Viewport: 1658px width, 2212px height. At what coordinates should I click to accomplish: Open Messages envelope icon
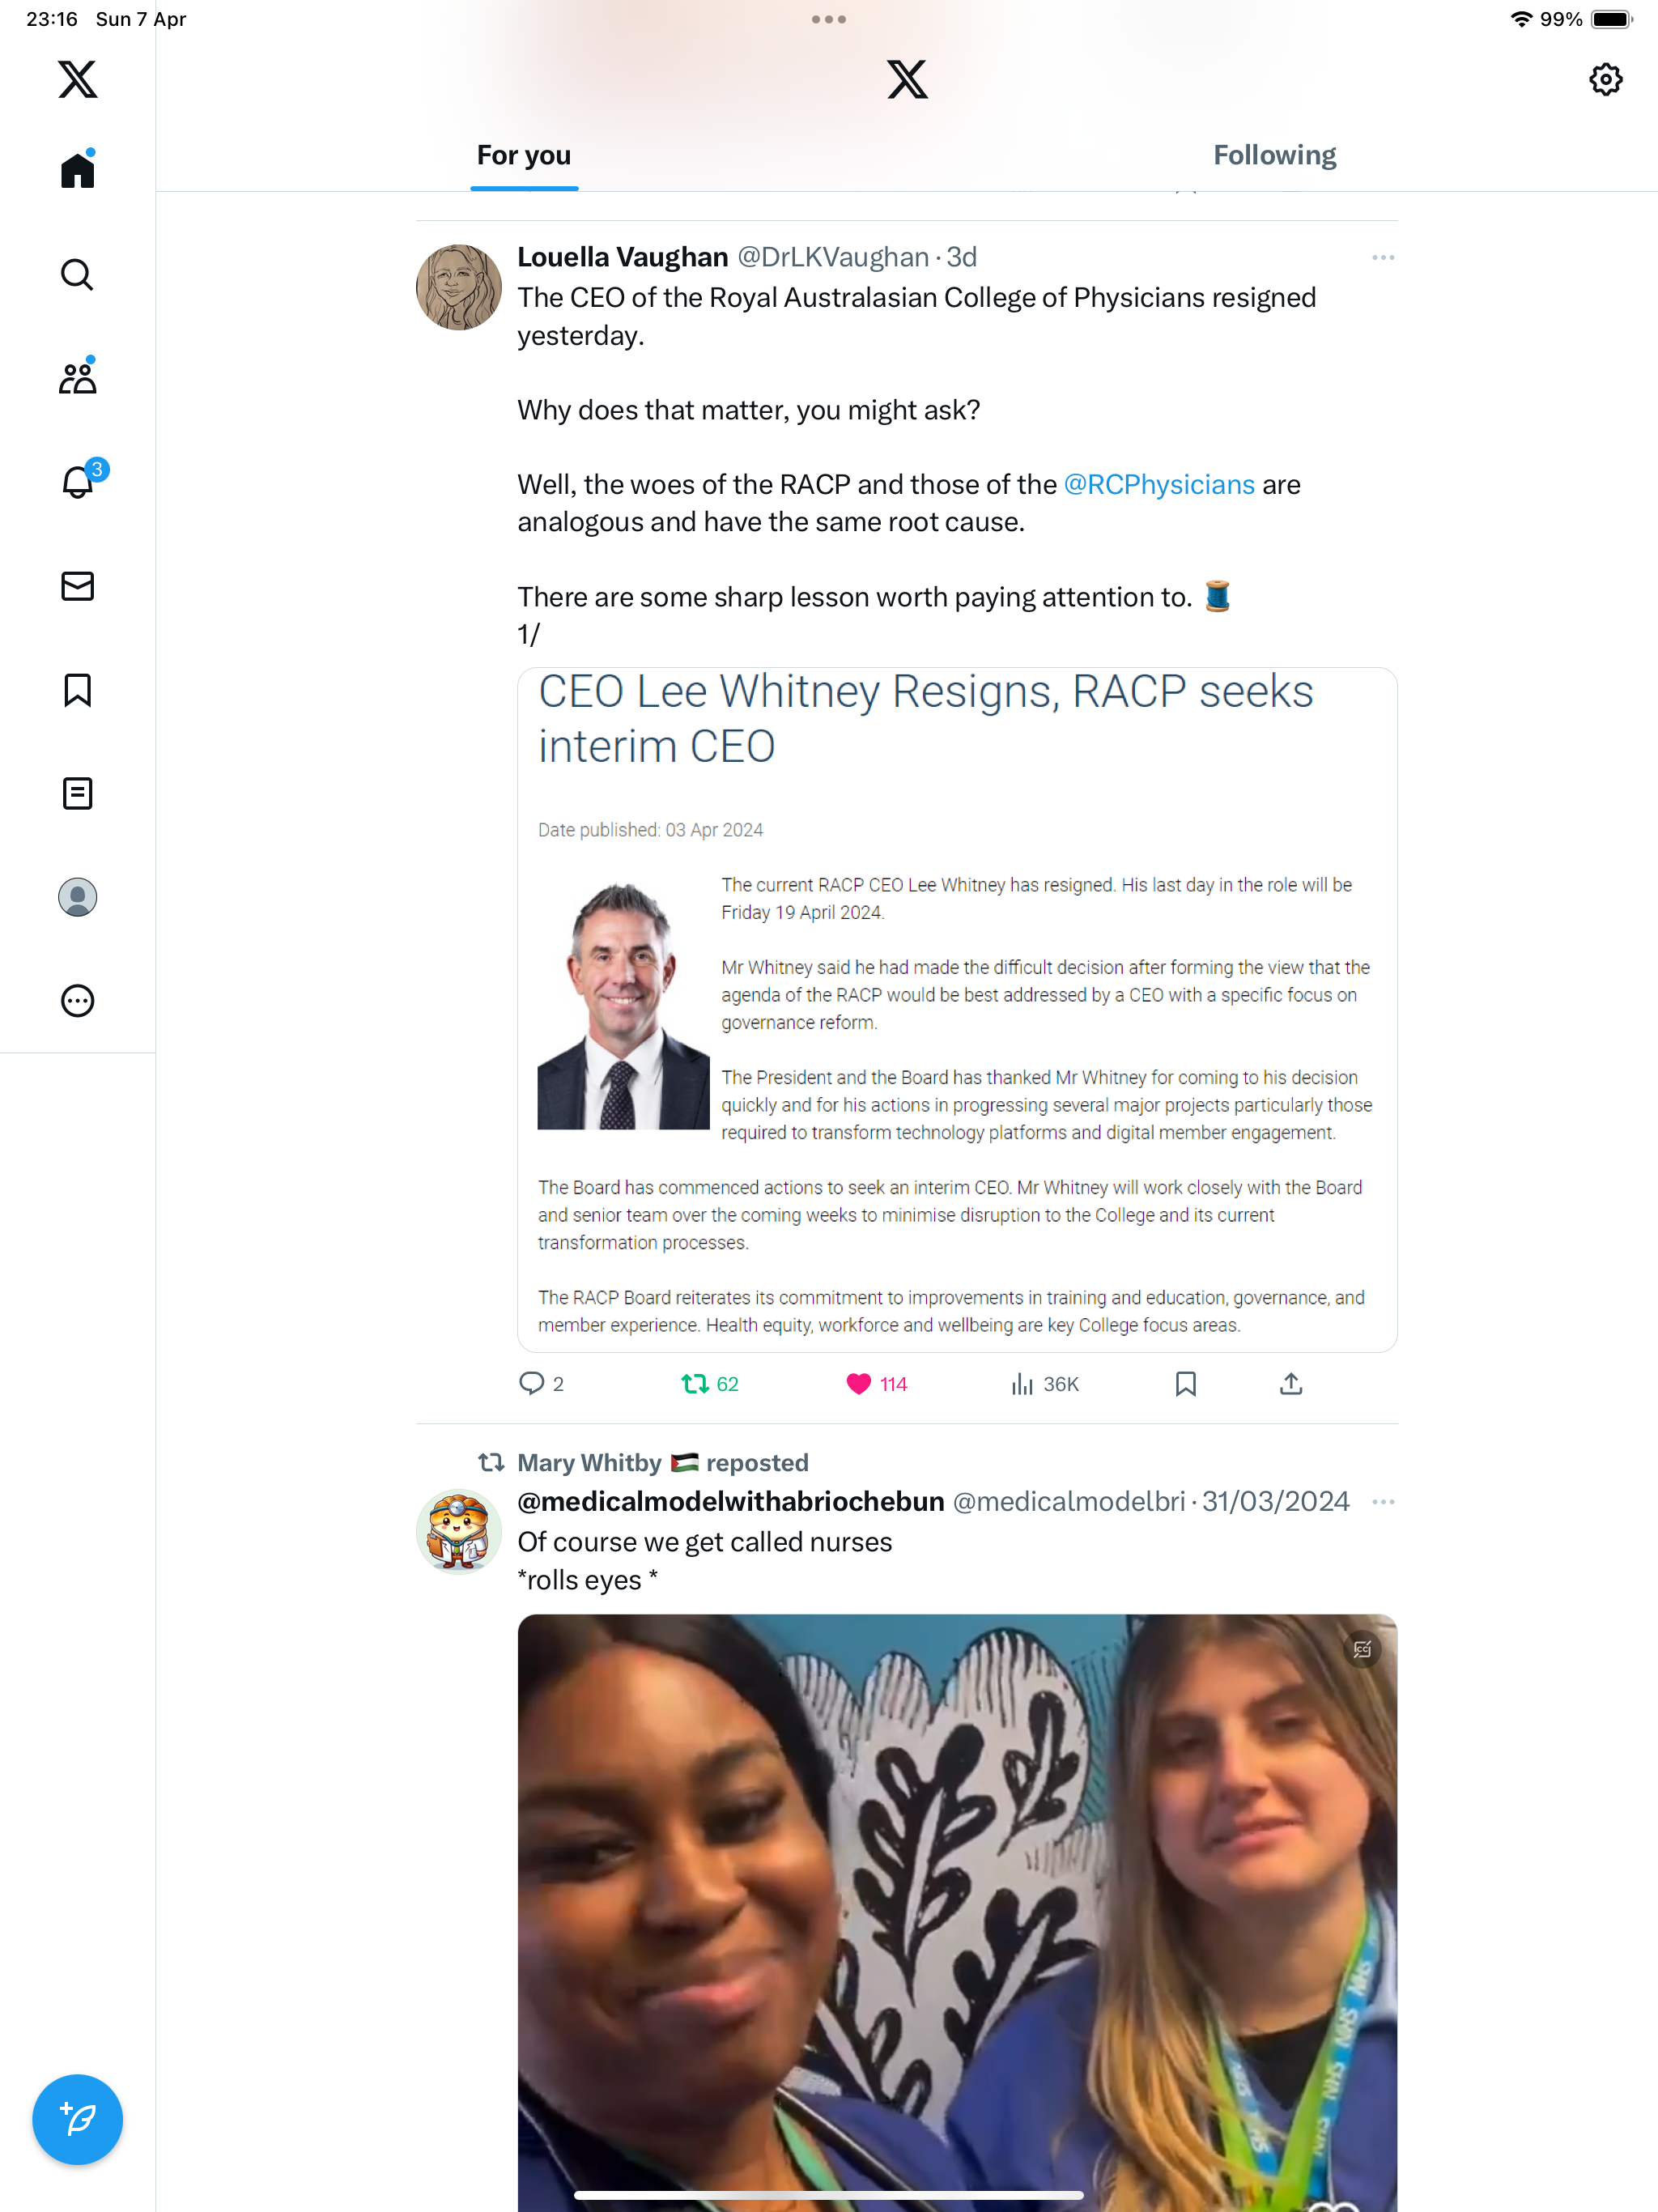(x=77, y=586)
